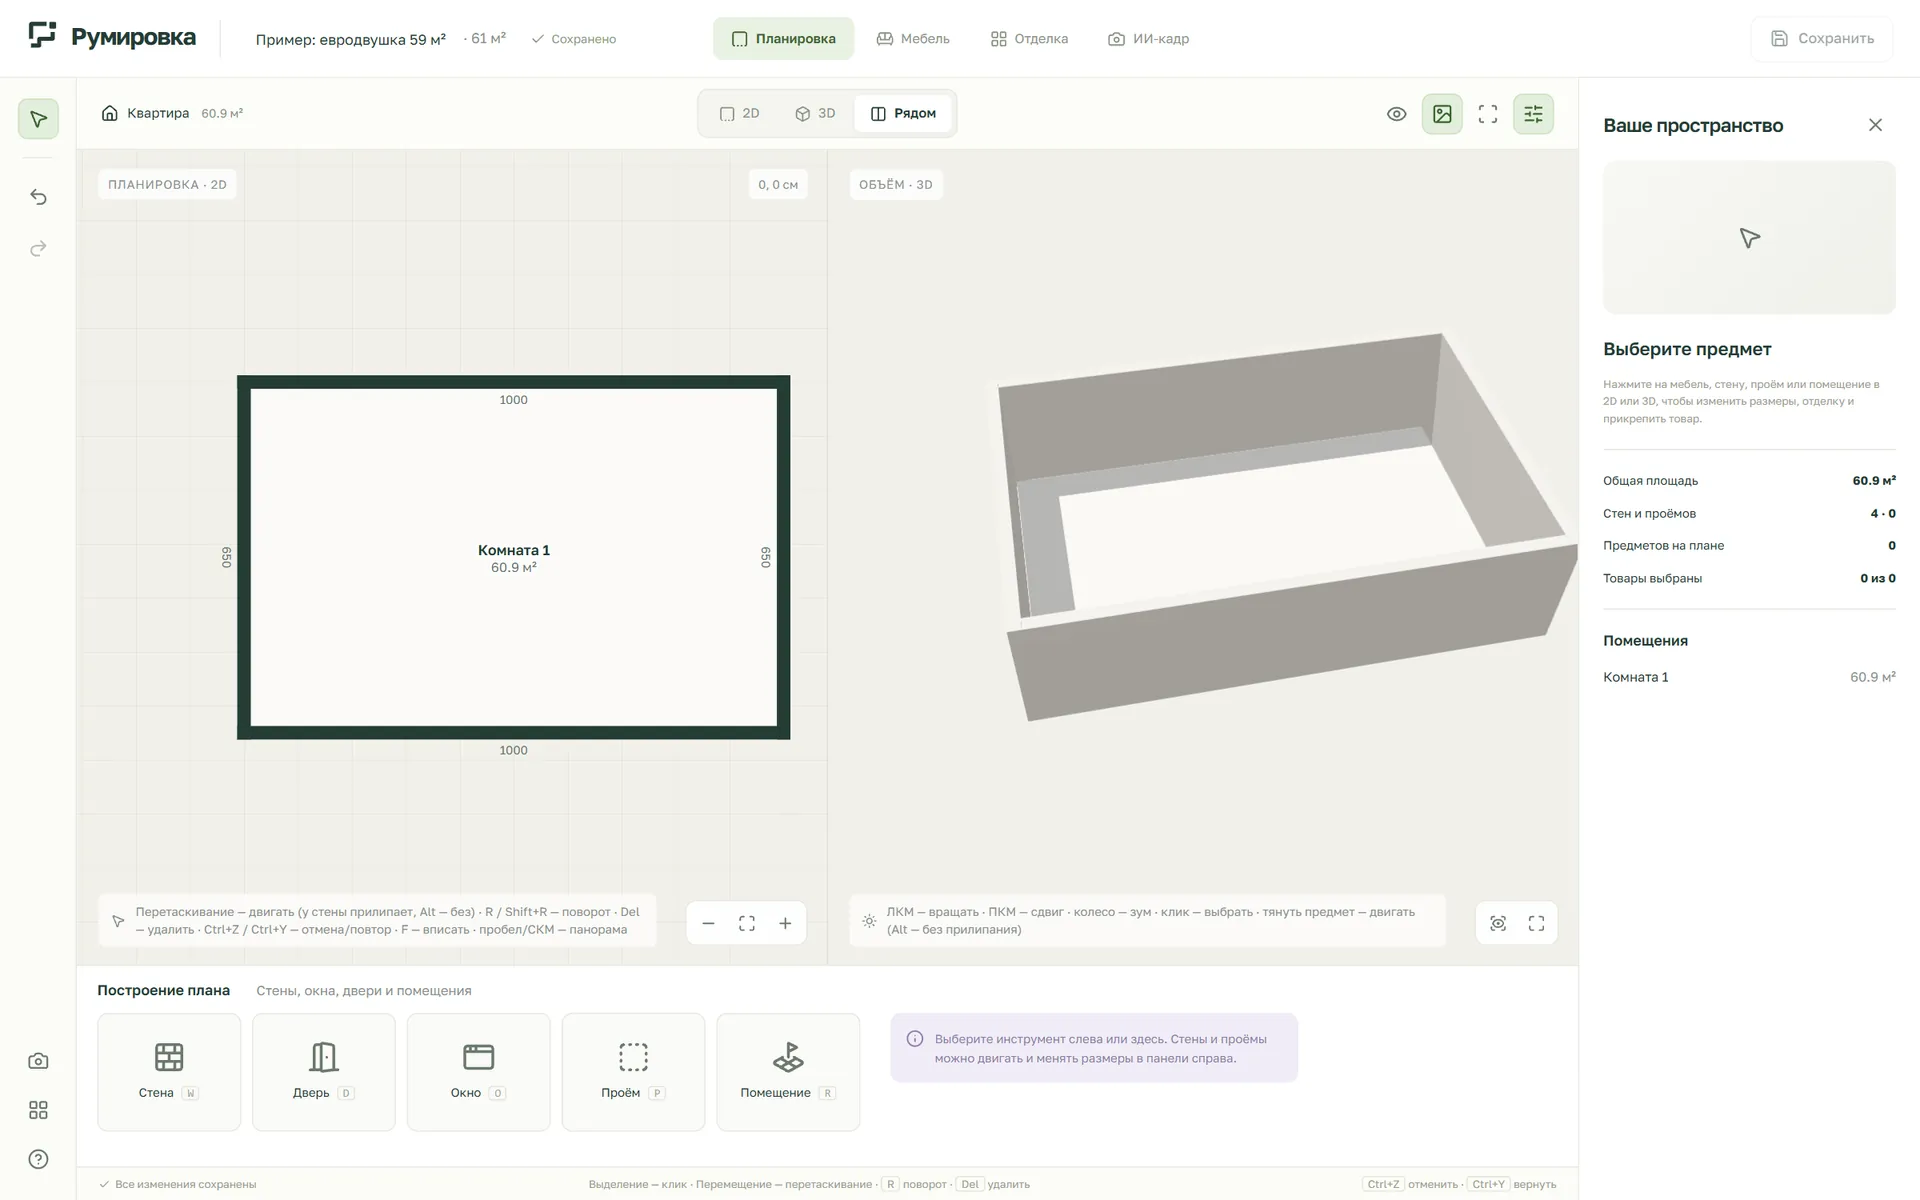Switch to the 3D view mode
The height and width of the screenshot is (1200, 1920).
[815, 114]
